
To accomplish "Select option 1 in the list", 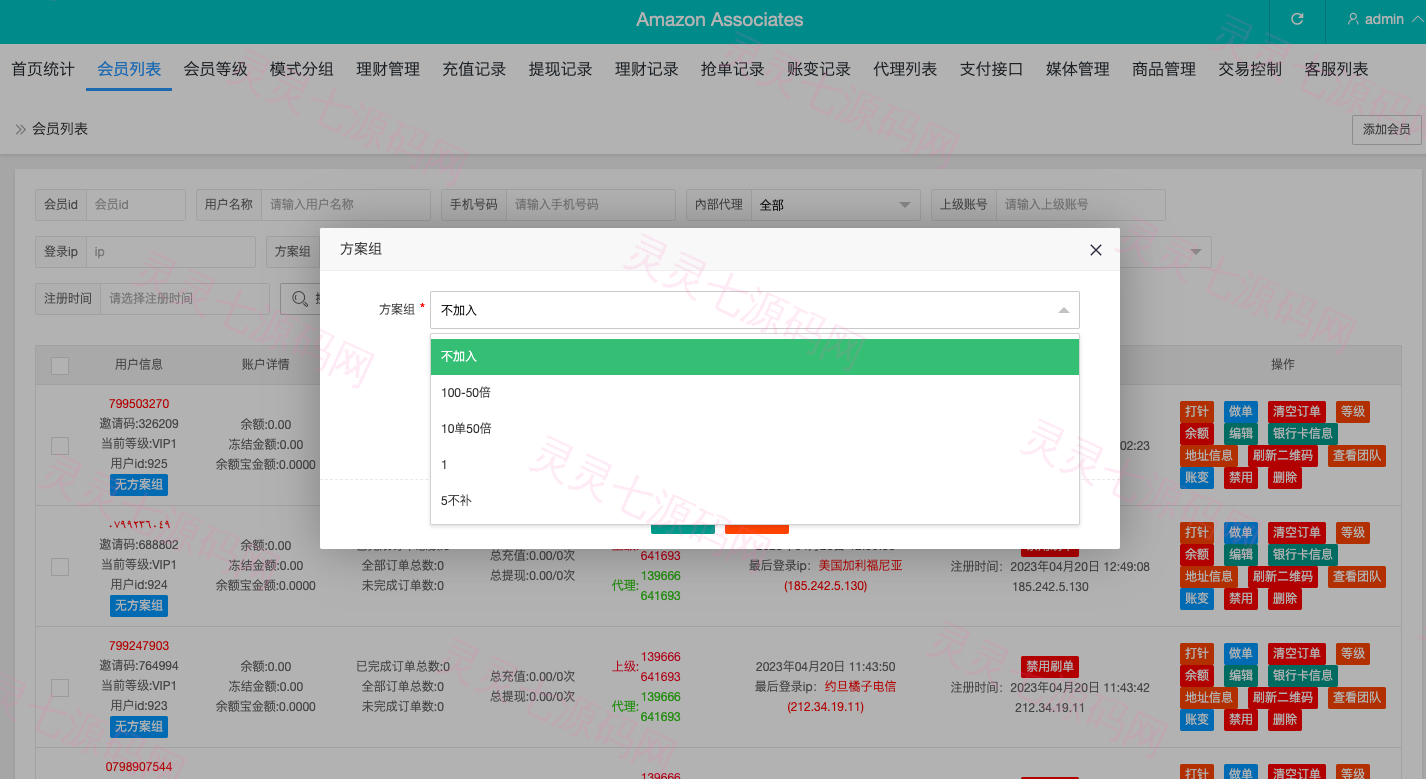I will pyautogui.click(x=755, y=465).
